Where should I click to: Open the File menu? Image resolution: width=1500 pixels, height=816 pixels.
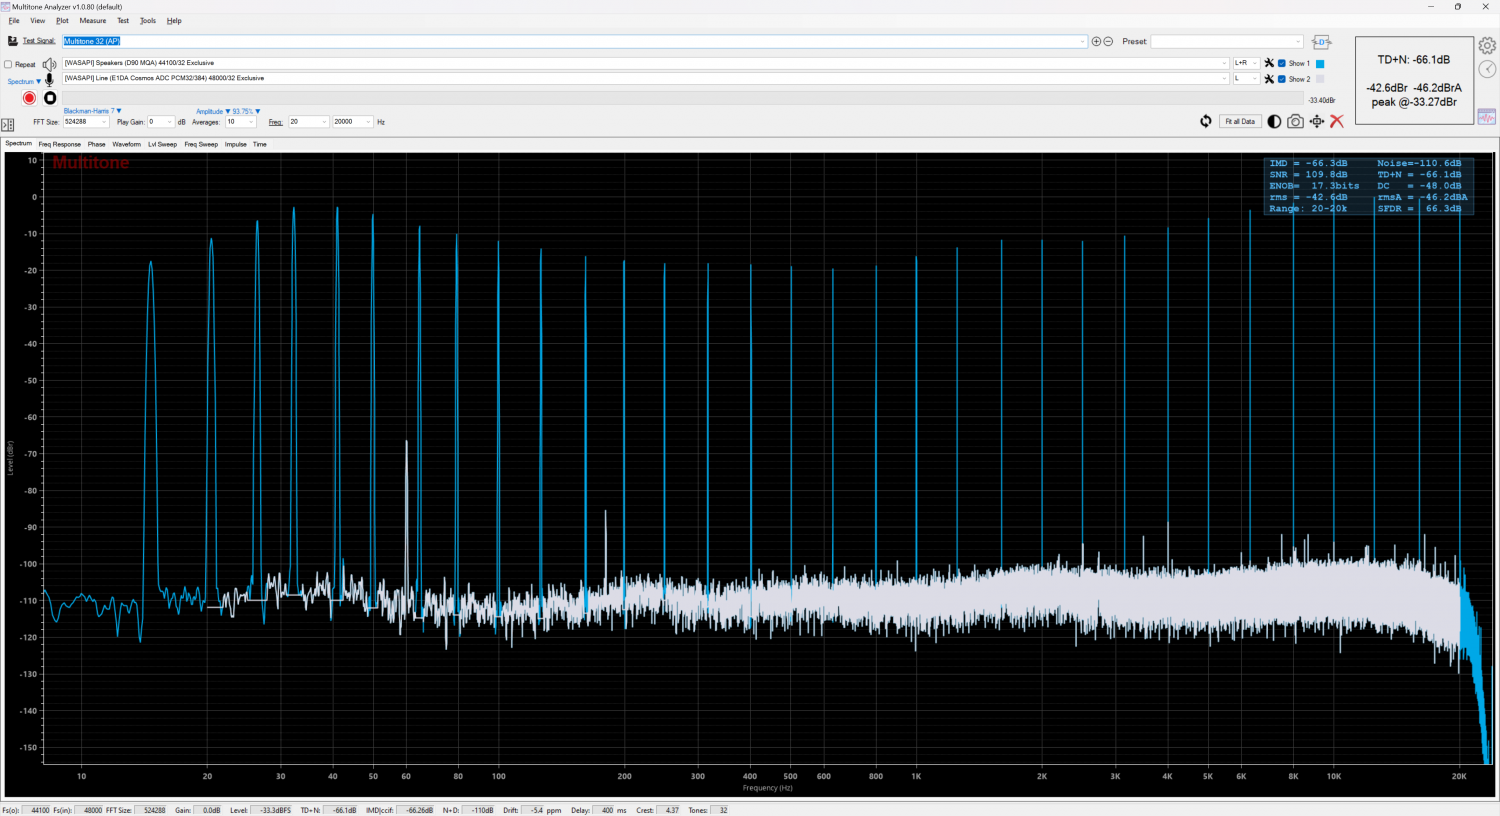(14, 20)
